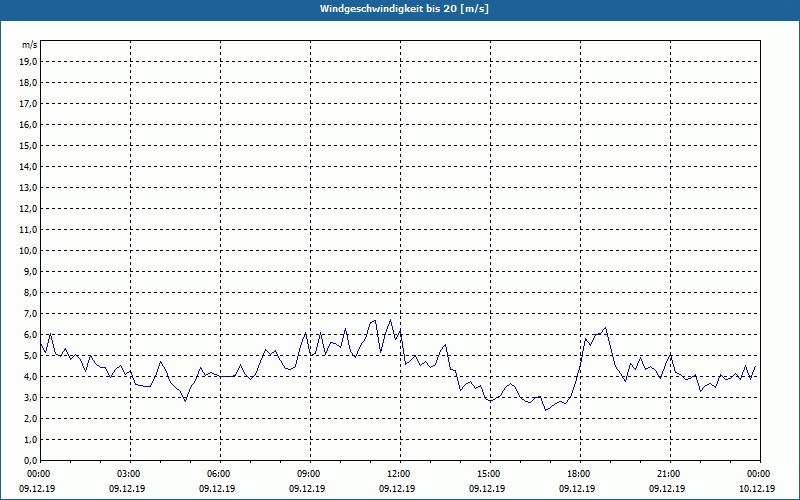Click the 18:00 time label
The image size is (800, 500).
tap(581, 474)
